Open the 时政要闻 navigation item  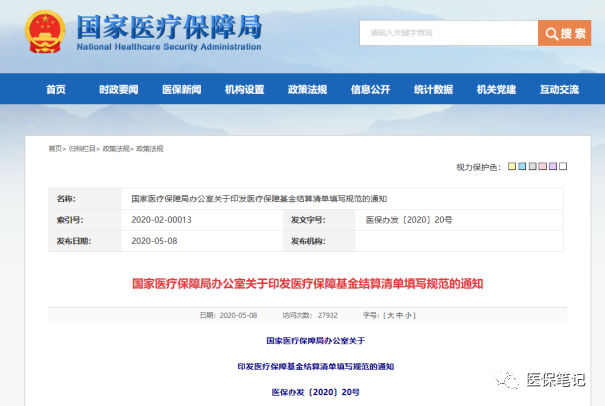(x=118, y=90)
